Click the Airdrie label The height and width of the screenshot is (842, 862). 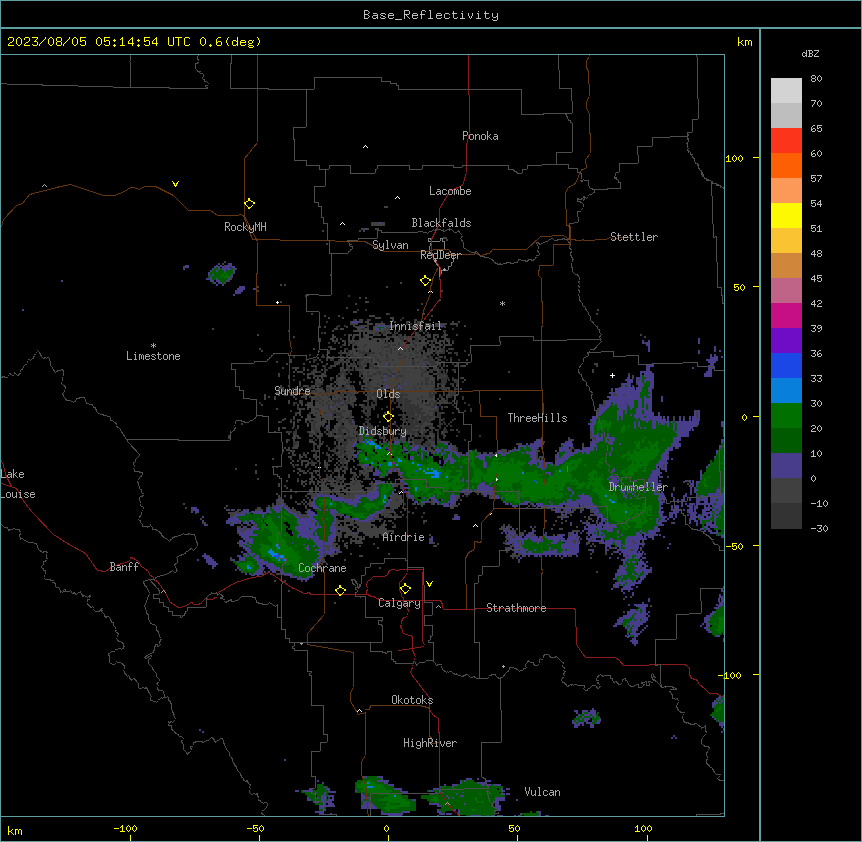(403, 537)
